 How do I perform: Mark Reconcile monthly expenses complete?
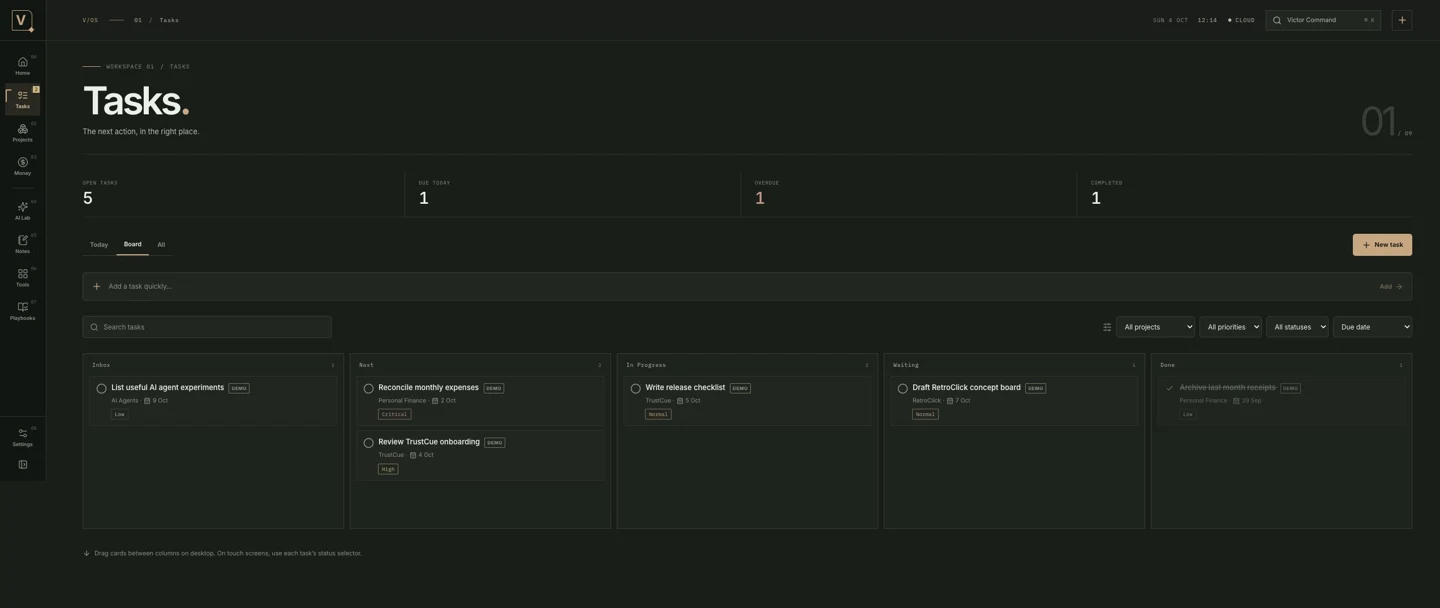tap(368, 388)
